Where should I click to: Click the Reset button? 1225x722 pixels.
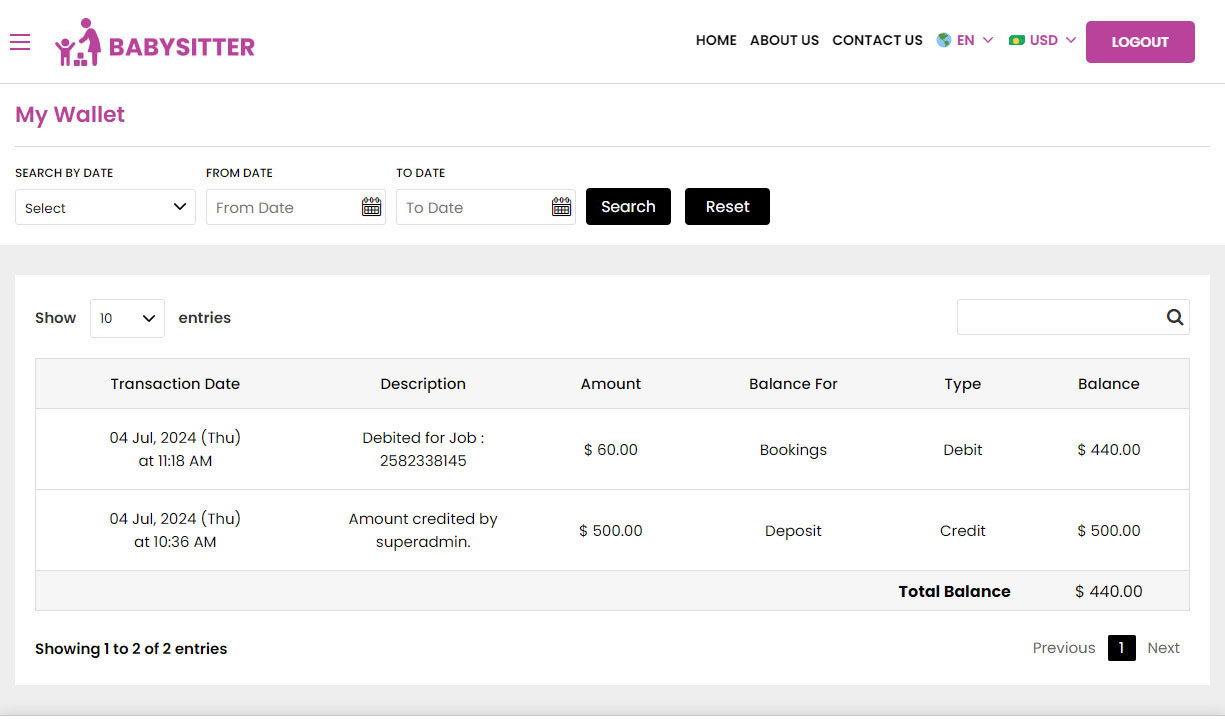tap(727, 206)
